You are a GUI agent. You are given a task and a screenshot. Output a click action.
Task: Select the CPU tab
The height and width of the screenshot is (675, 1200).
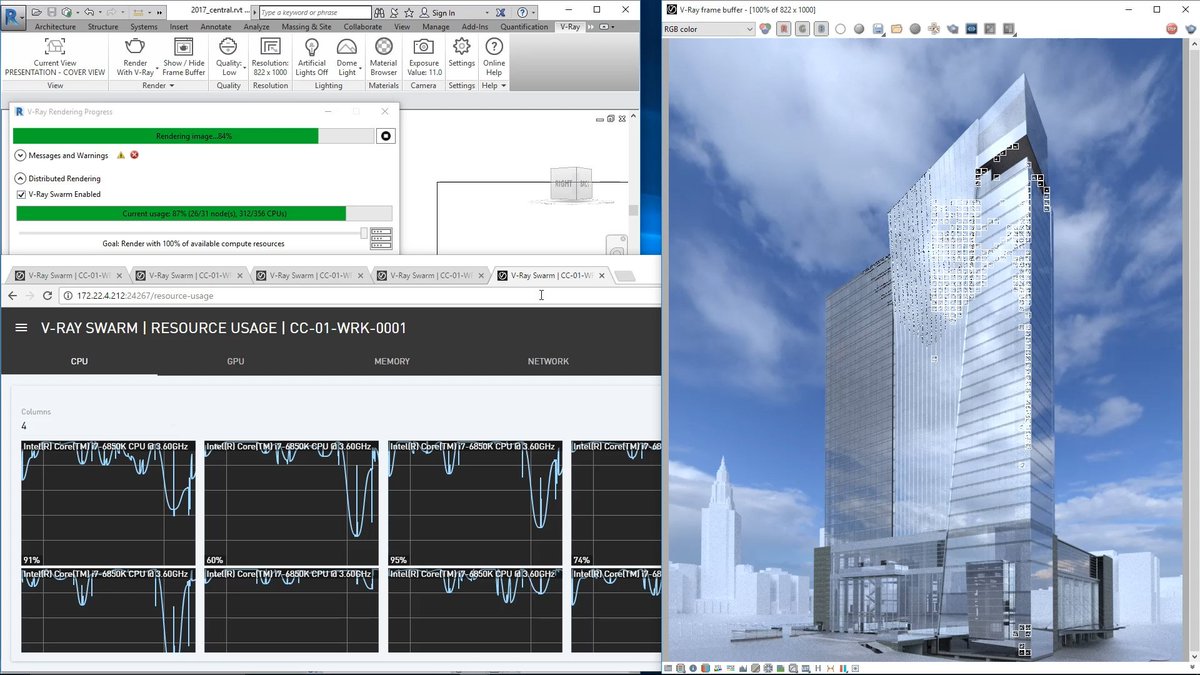click(79, 361)
